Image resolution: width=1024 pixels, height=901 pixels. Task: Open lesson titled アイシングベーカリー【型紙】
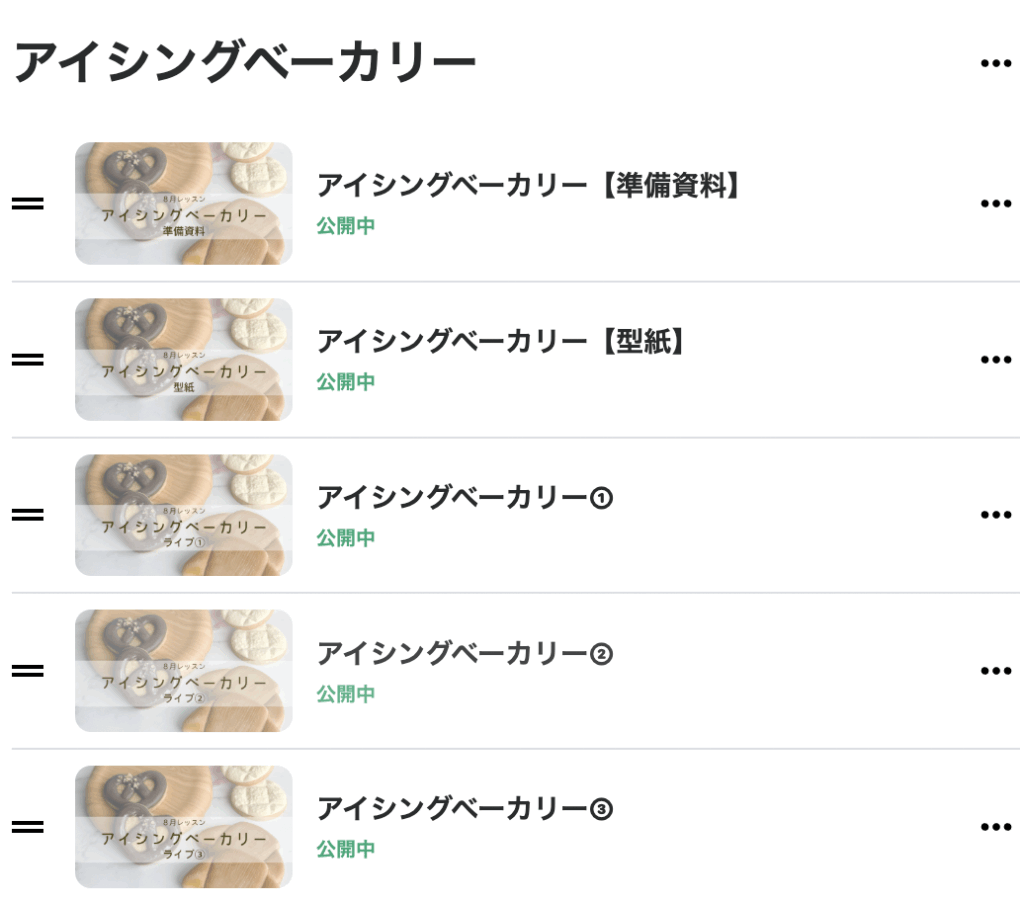tap(504, 342)
